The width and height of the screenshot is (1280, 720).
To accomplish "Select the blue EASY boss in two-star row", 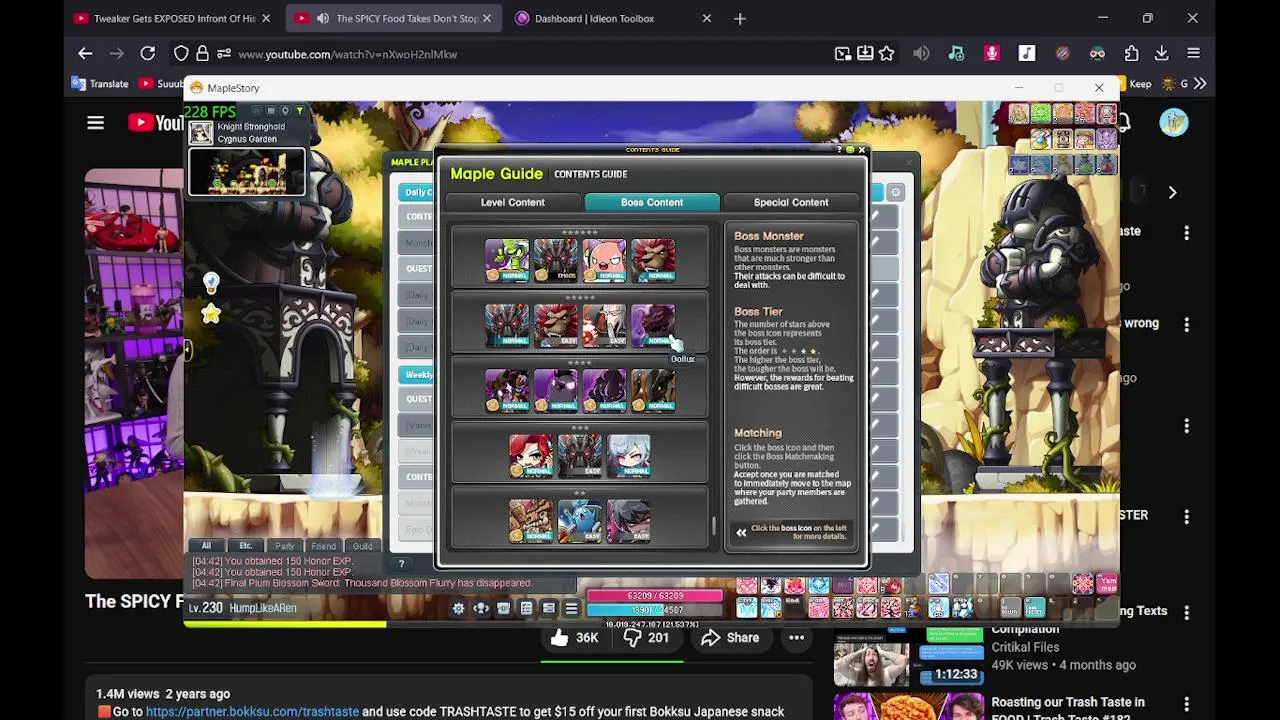I will (x=580, y=522).
